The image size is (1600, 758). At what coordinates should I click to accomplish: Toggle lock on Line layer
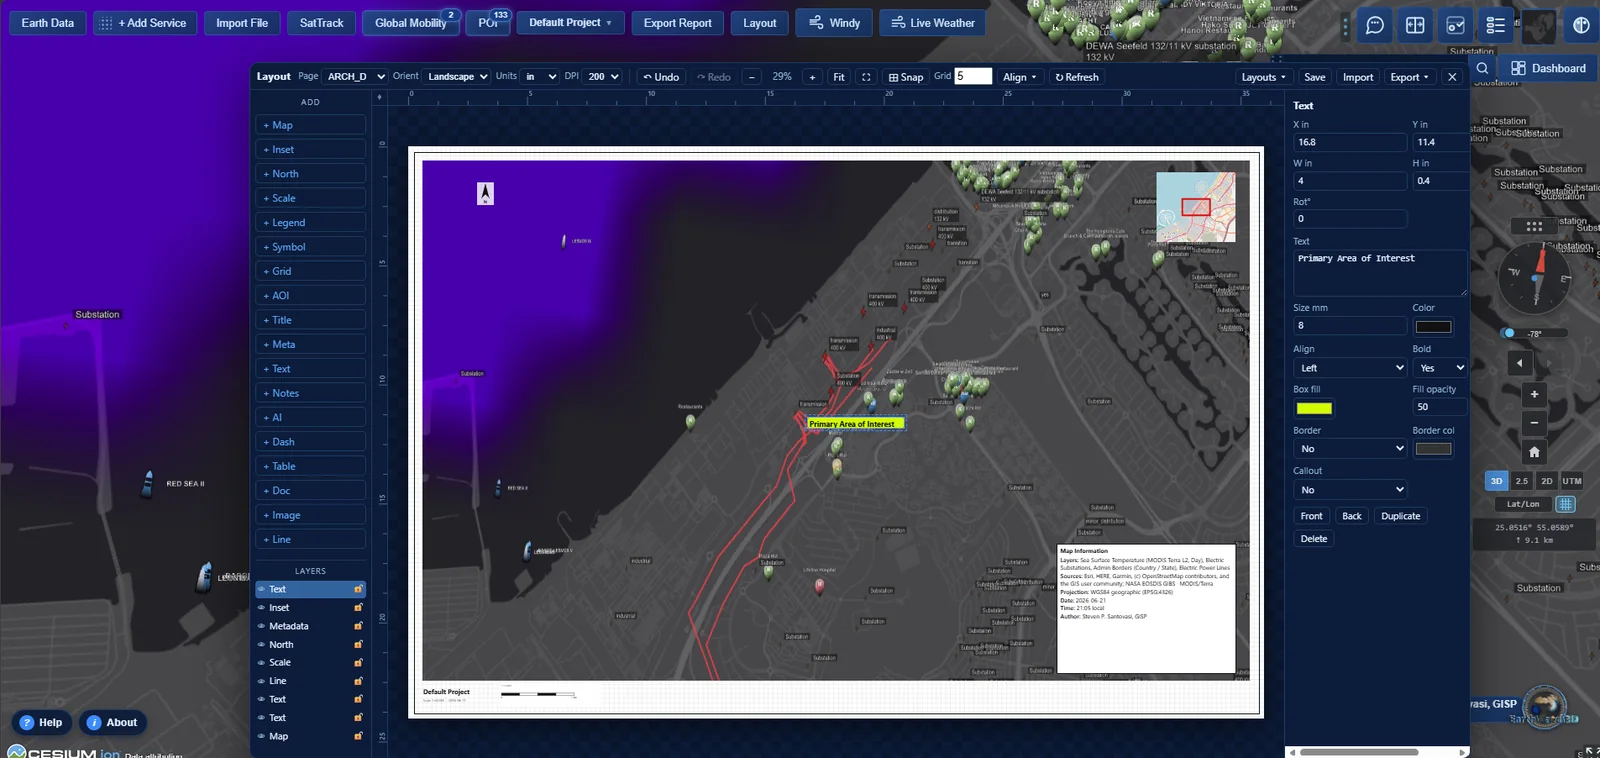358,681
